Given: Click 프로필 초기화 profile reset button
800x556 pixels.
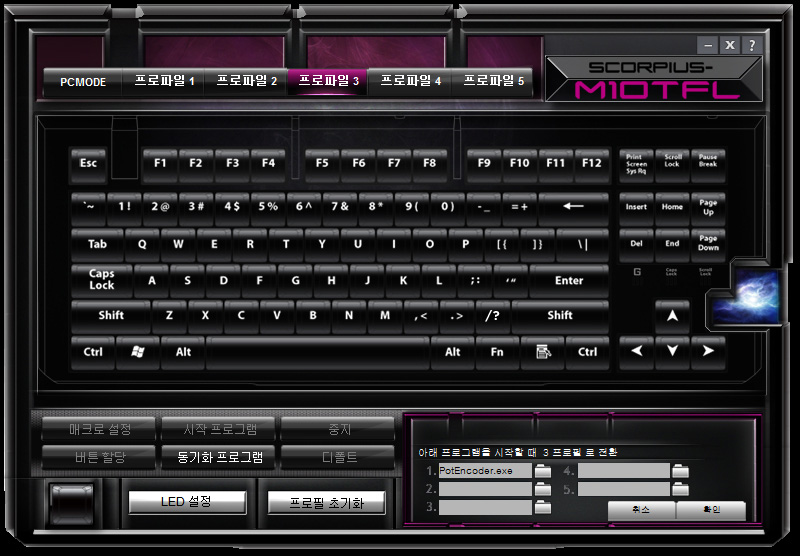Looking at the screenshot, I should coord(327,503).
